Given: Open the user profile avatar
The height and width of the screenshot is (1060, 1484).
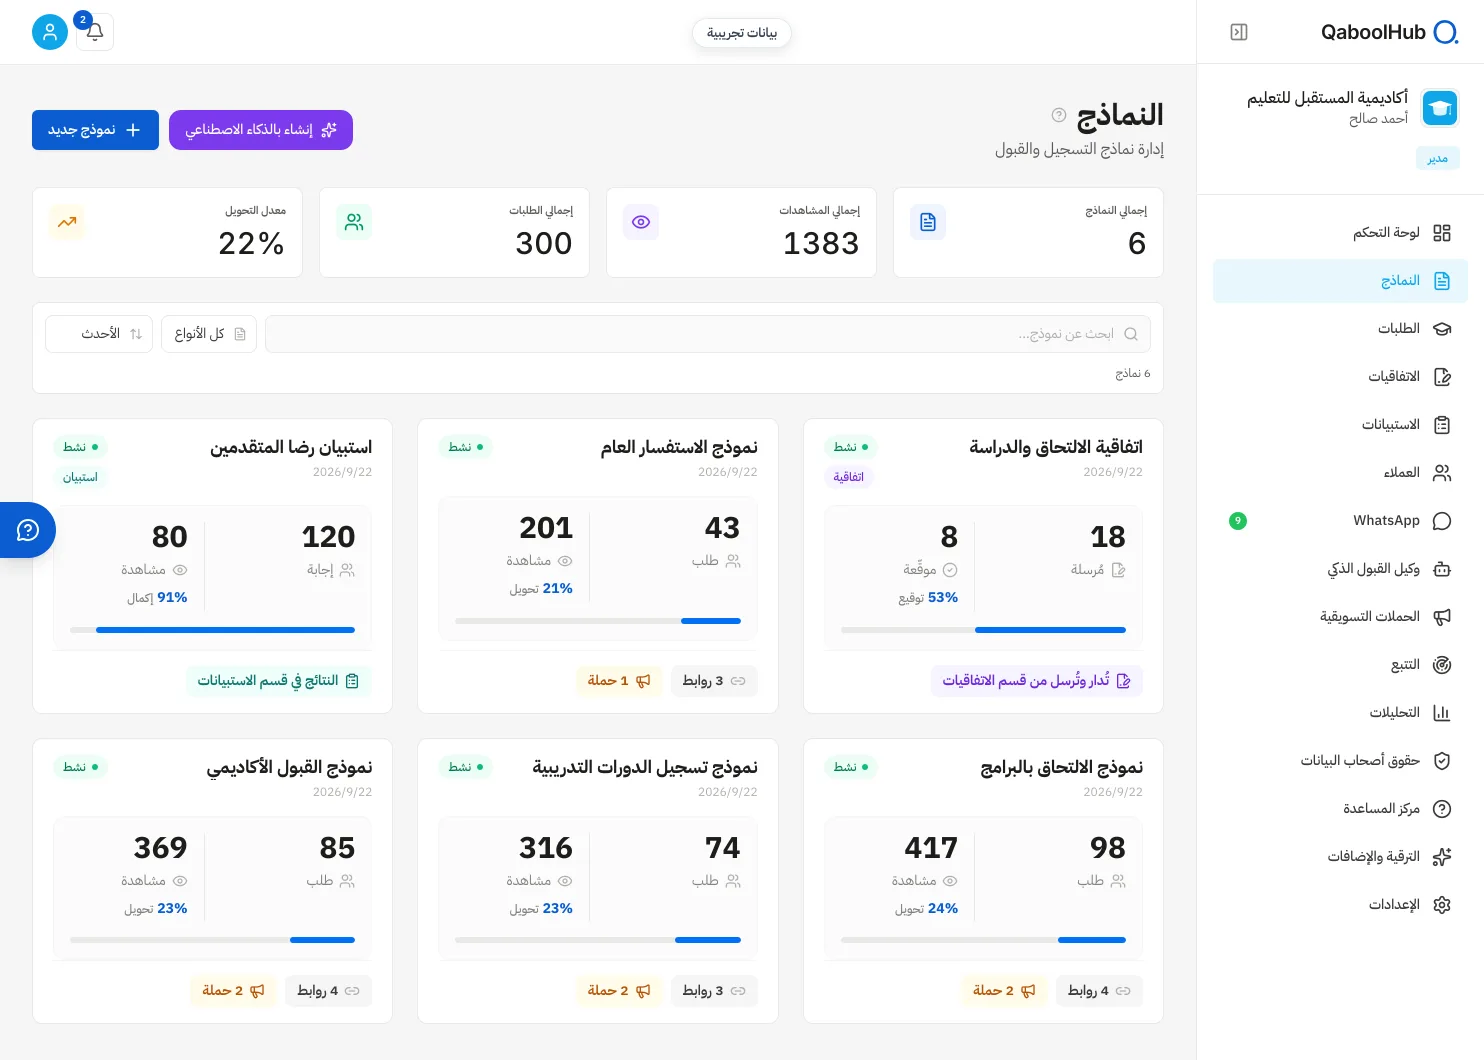Looking at the screenshot, I should (50, 32).
